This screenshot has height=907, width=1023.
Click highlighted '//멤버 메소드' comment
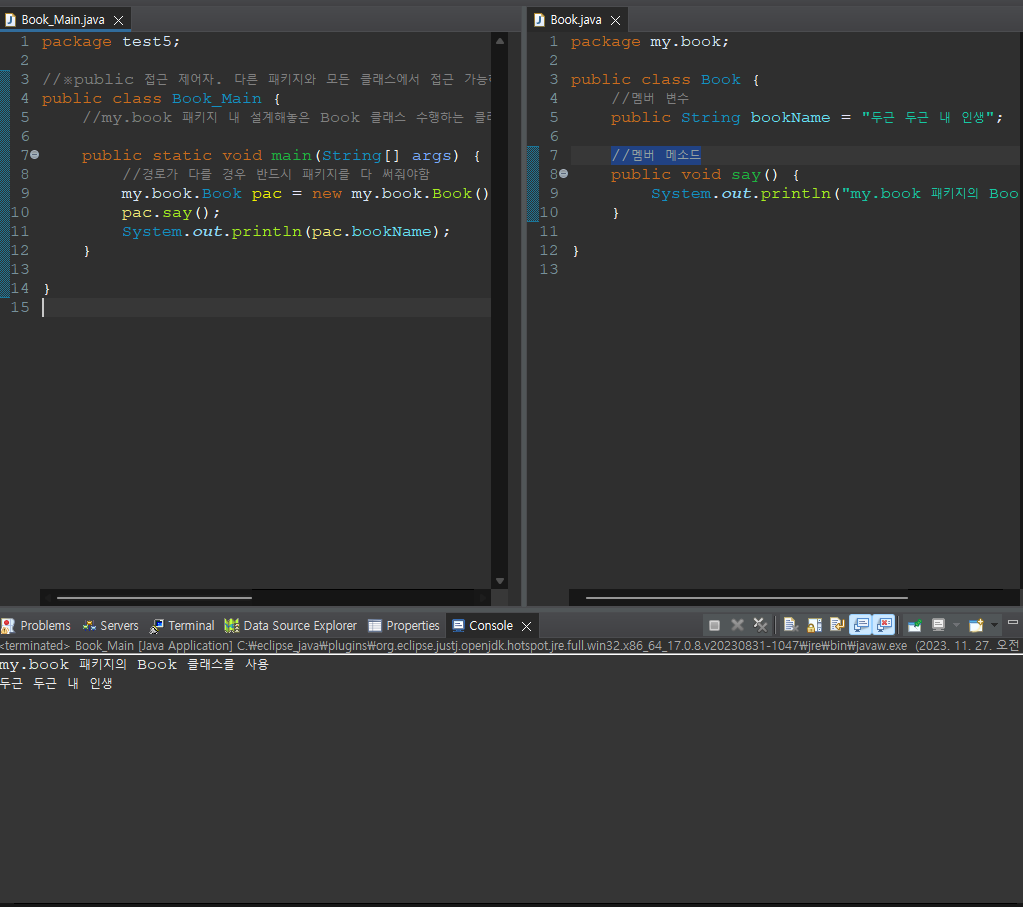tap(656, 155)
